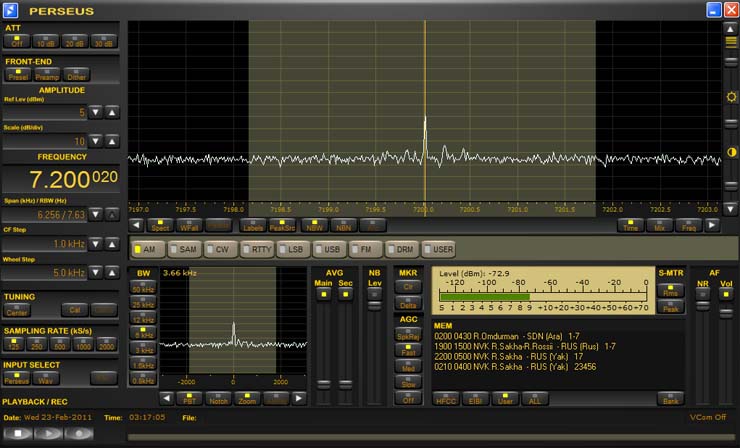Image resolution: width=740 pixels, height=448 pixels.
Task: Select the 20 dB attenuator
Action: point(75,42)
